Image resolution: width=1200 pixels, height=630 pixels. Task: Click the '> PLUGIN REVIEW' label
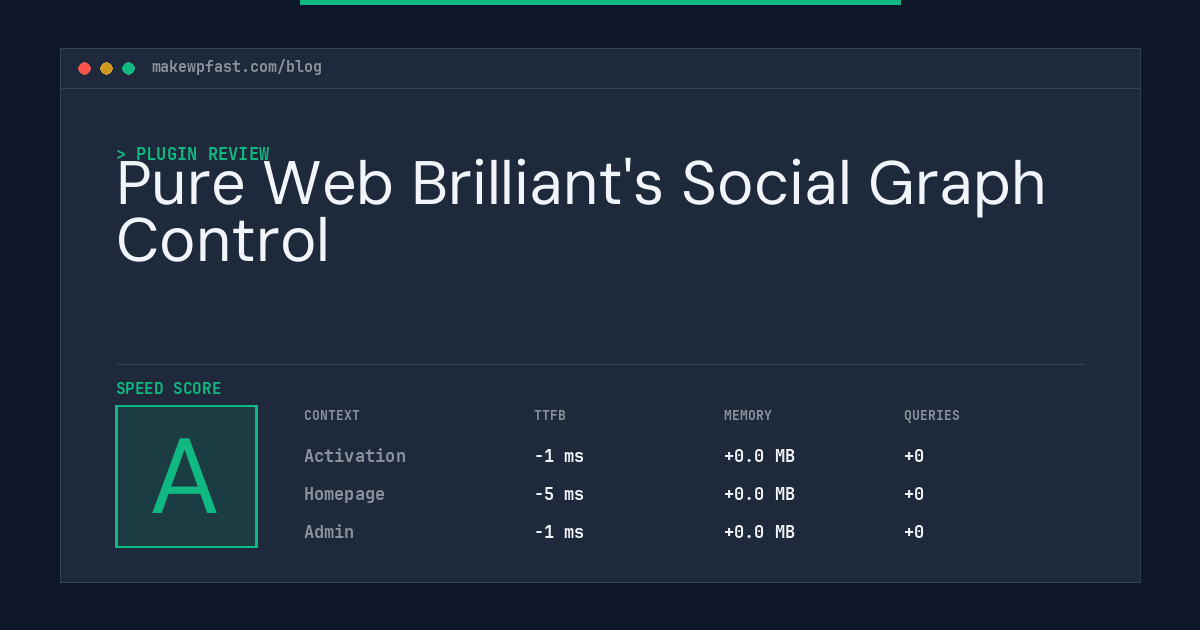point(193,154)
